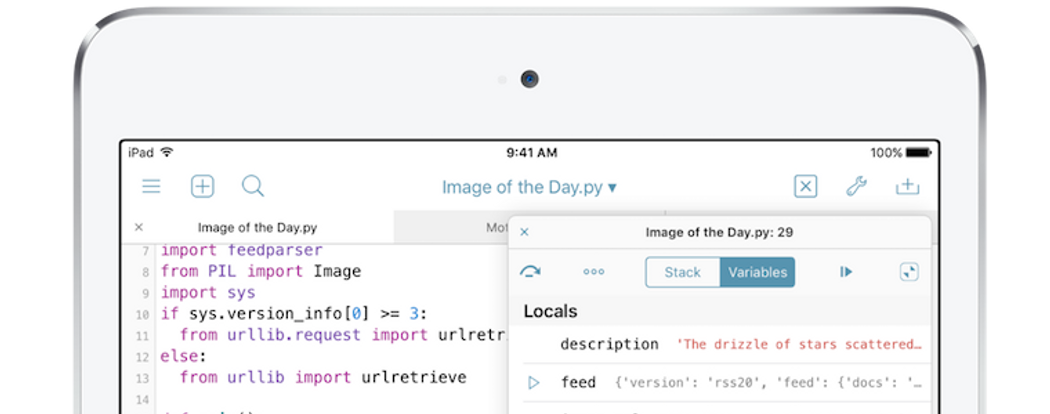Tap the new file plus icon

(x=203, y=186)
